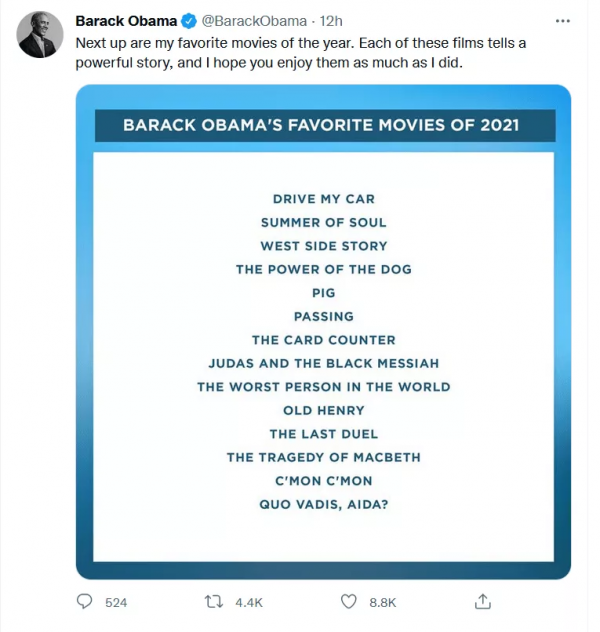Screen dimensions: 600x632
Task: Click 'Quo Vadis, Aida?' in the image
Action: (323, 504)
